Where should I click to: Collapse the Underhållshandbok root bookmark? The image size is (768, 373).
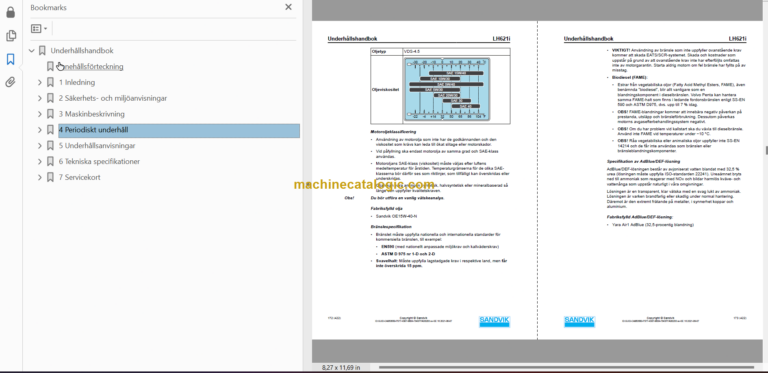[32, 50]
